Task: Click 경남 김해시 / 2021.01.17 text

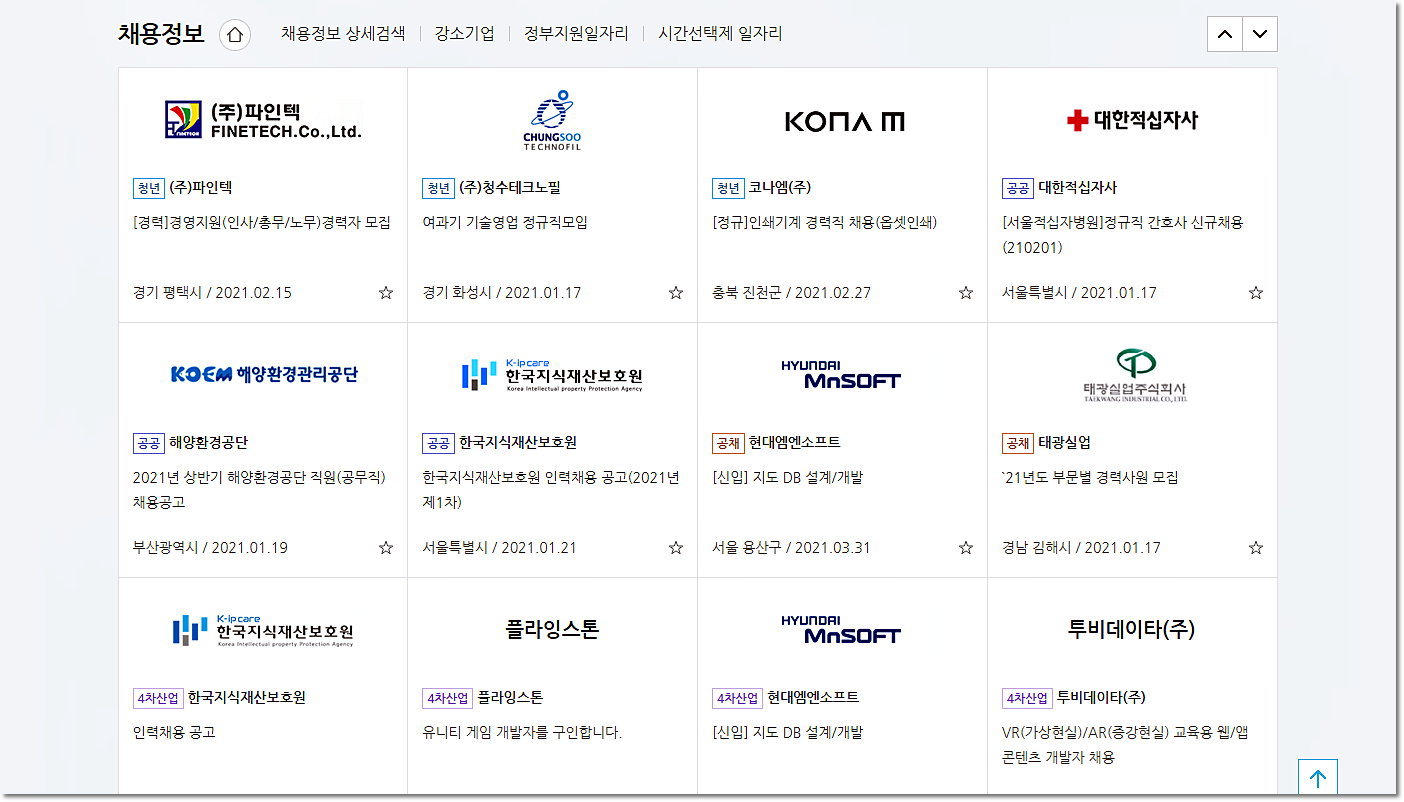Action: (x=1082, y=548)
